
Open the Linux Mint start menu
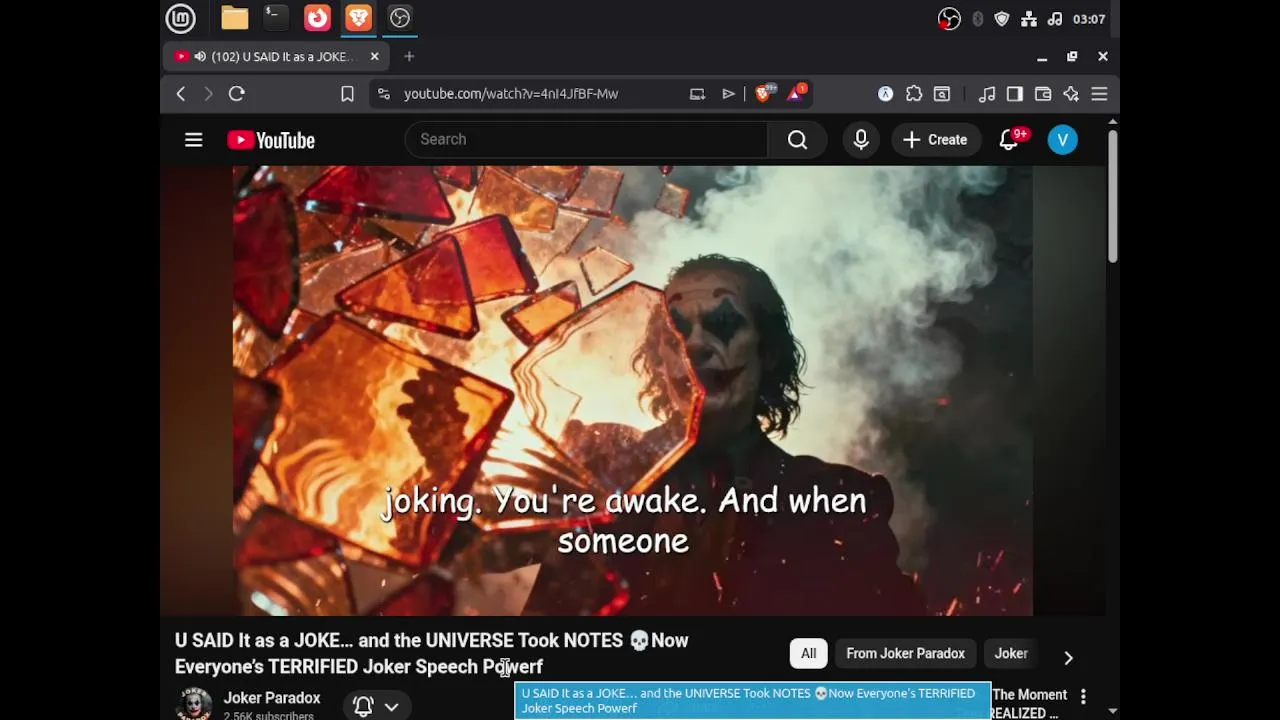click(x=181, y=18)
